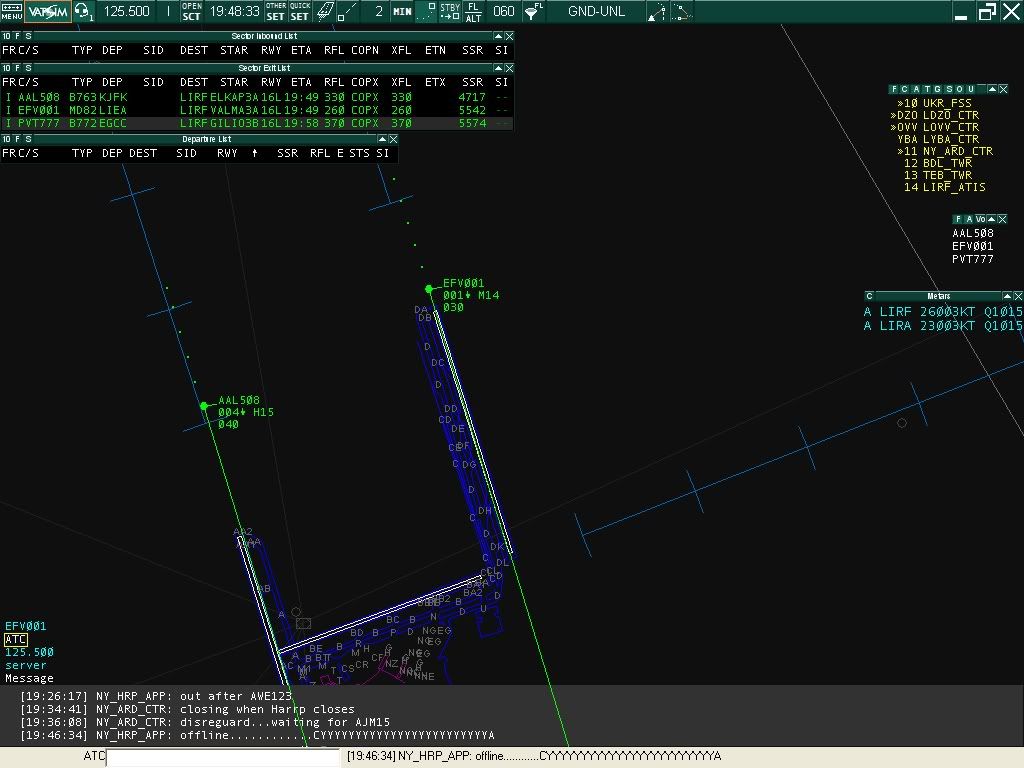Click the flight strip icon

[325, 11]
